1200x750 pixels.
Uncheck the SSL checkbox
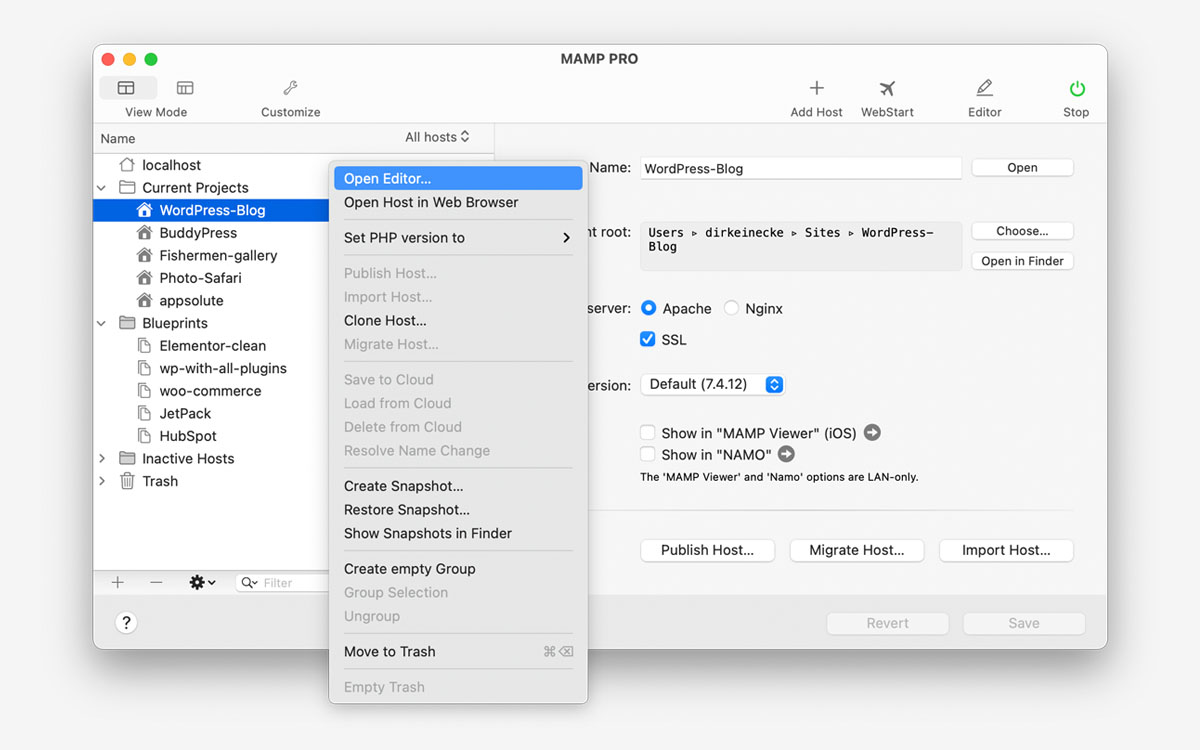pos(648,339)
